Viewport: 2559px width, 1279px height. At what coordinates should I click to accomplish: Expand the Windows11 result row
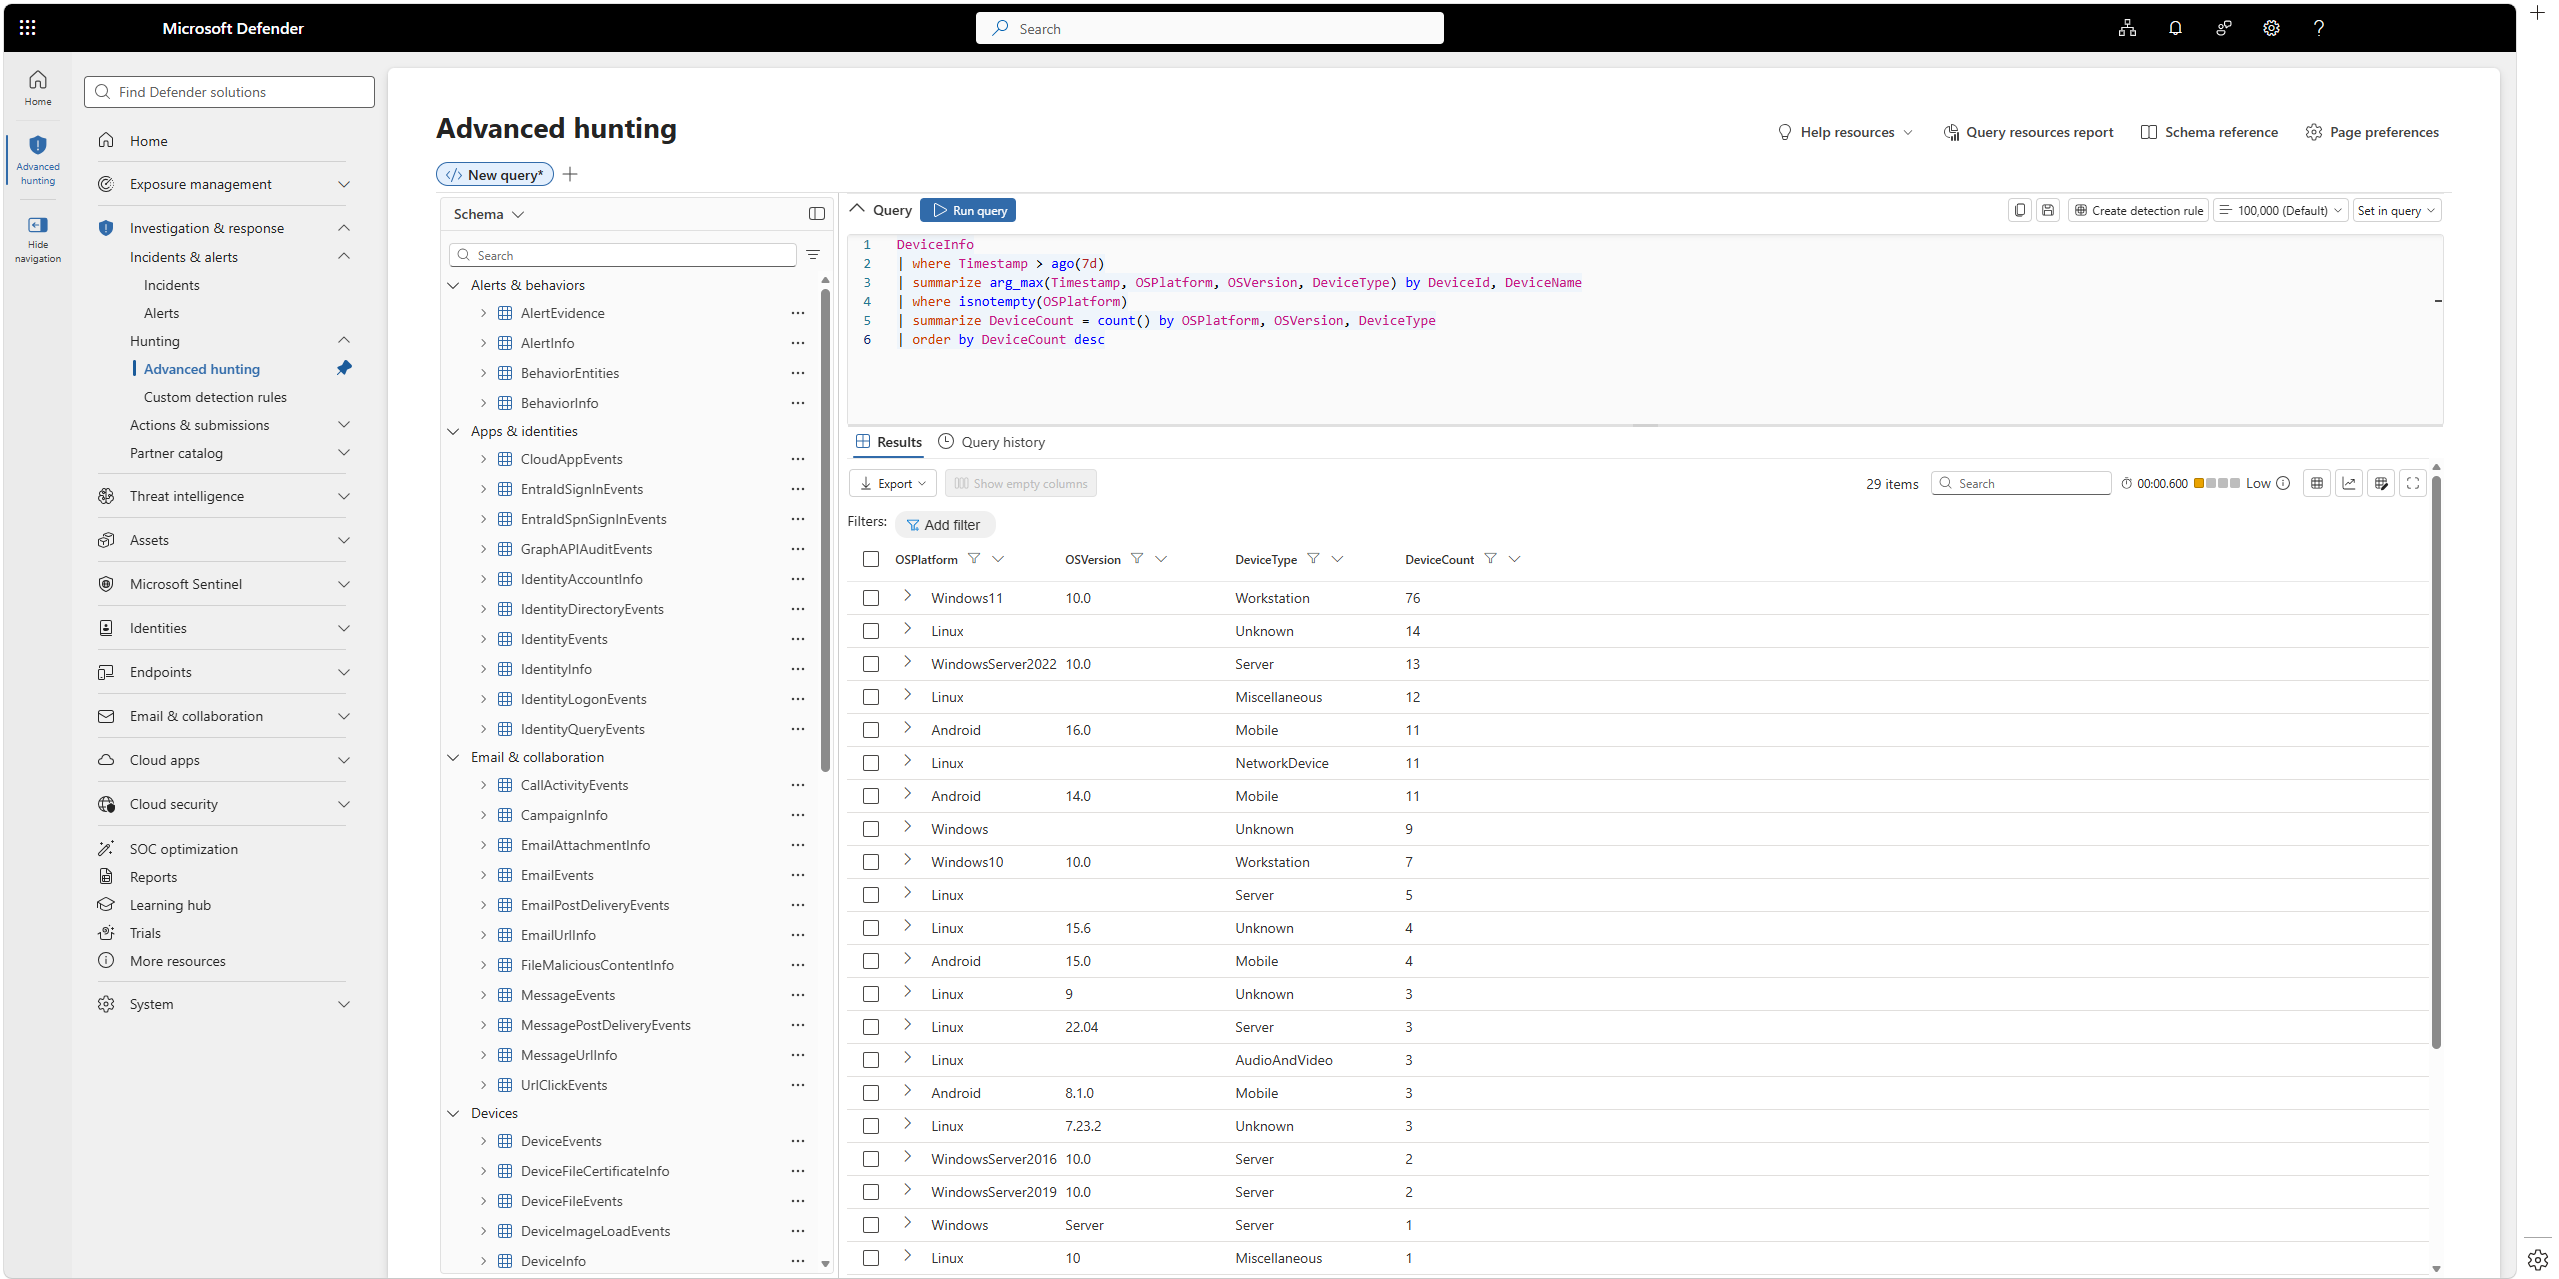[907, 596]
